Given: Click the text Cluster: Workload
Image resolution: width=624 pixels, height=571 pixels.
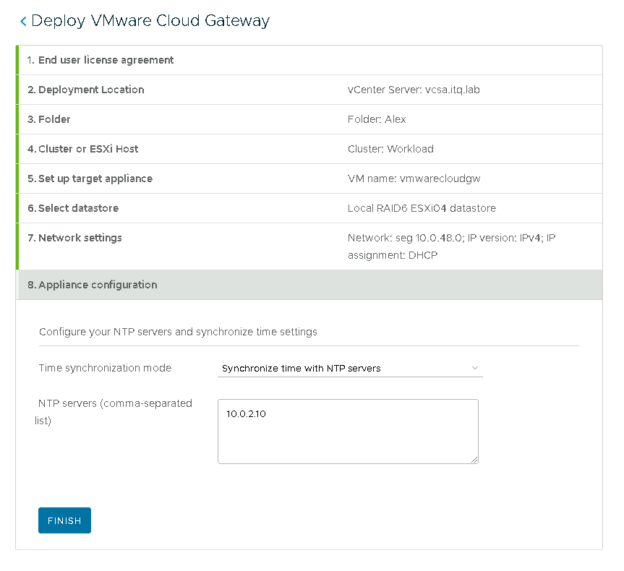Looking at the screenshot, I should (x=390, y=149).
